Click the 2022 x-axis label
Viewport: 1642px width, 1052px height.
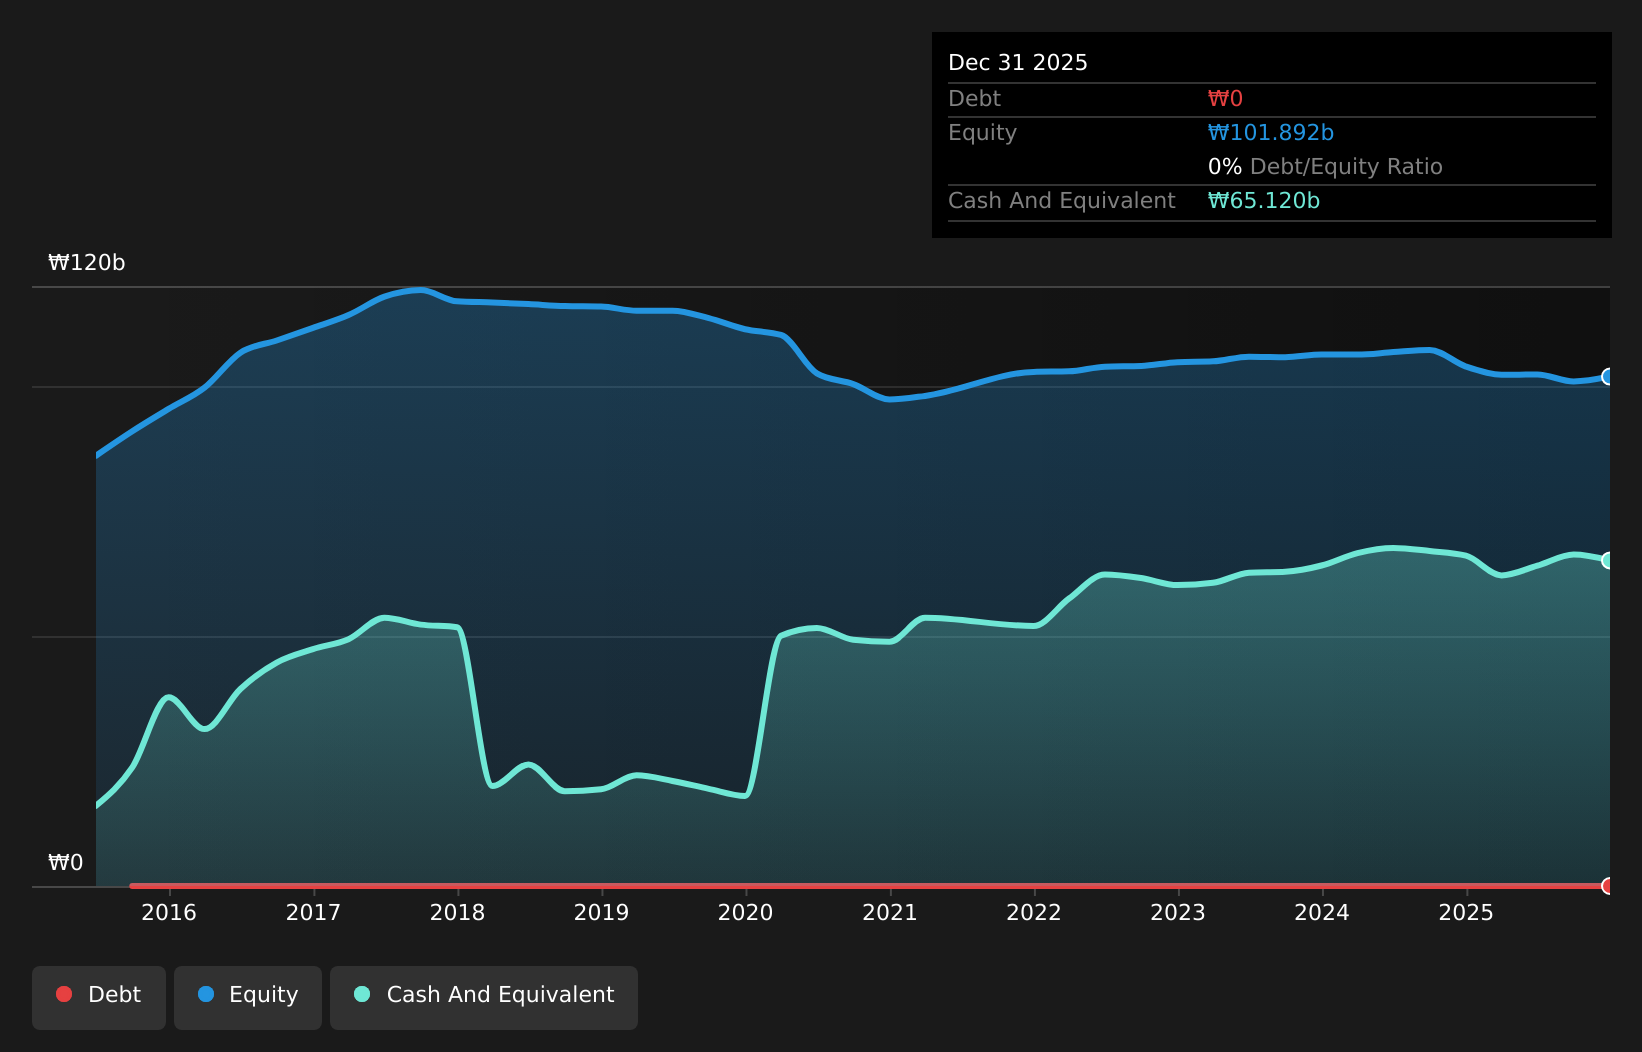pos(1034,913)
